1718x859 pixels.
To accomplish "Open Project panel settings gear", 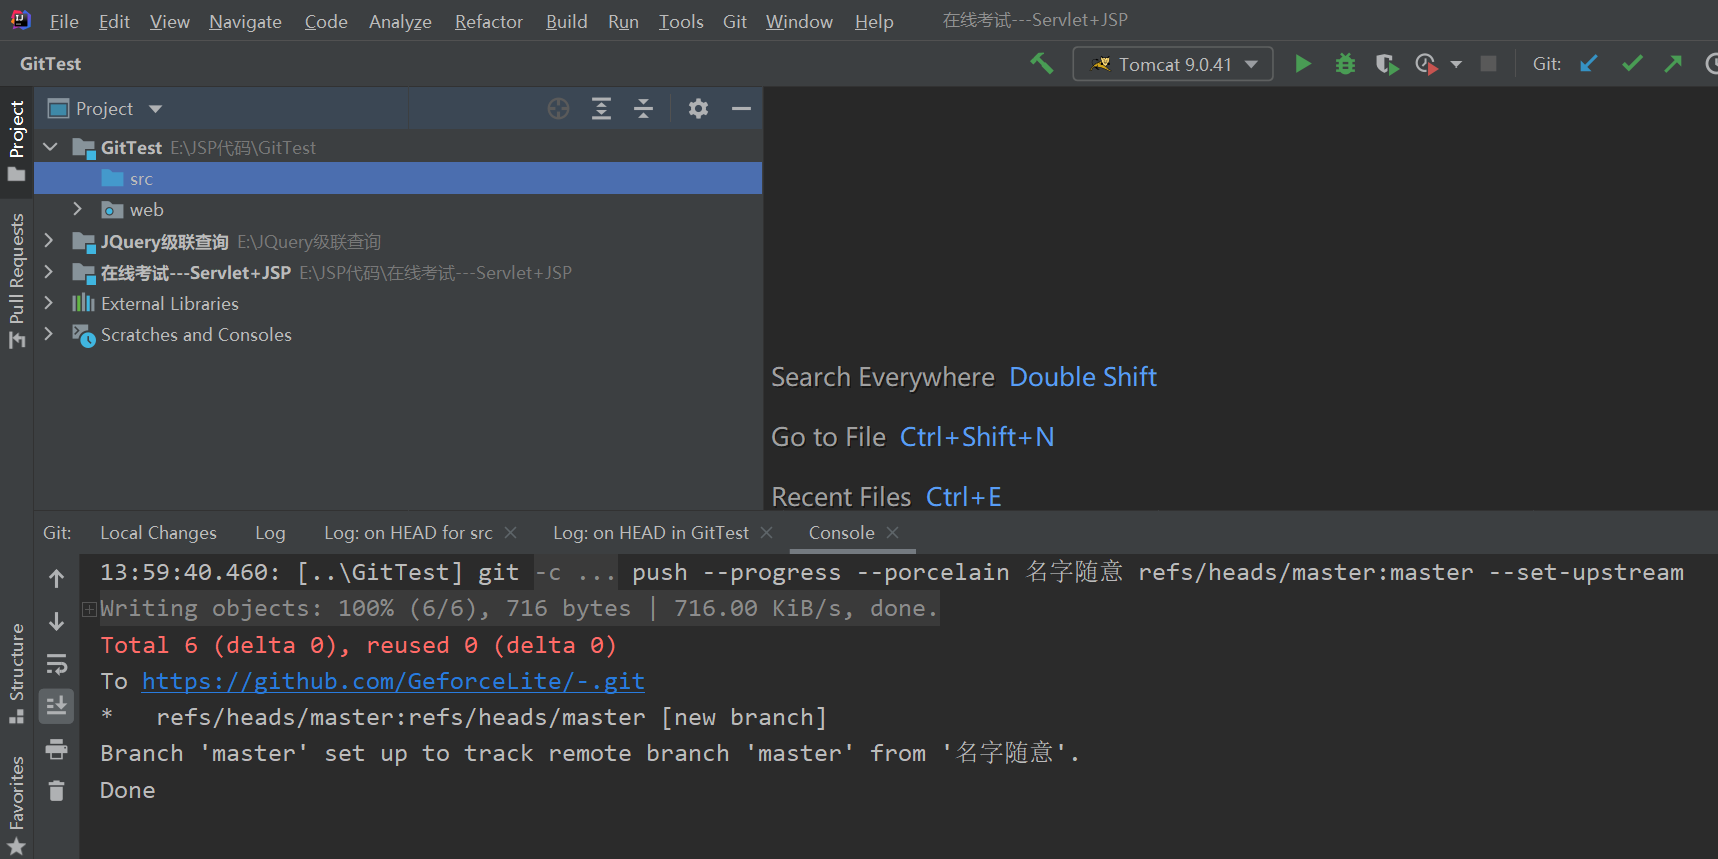I will tap(698, 109).
